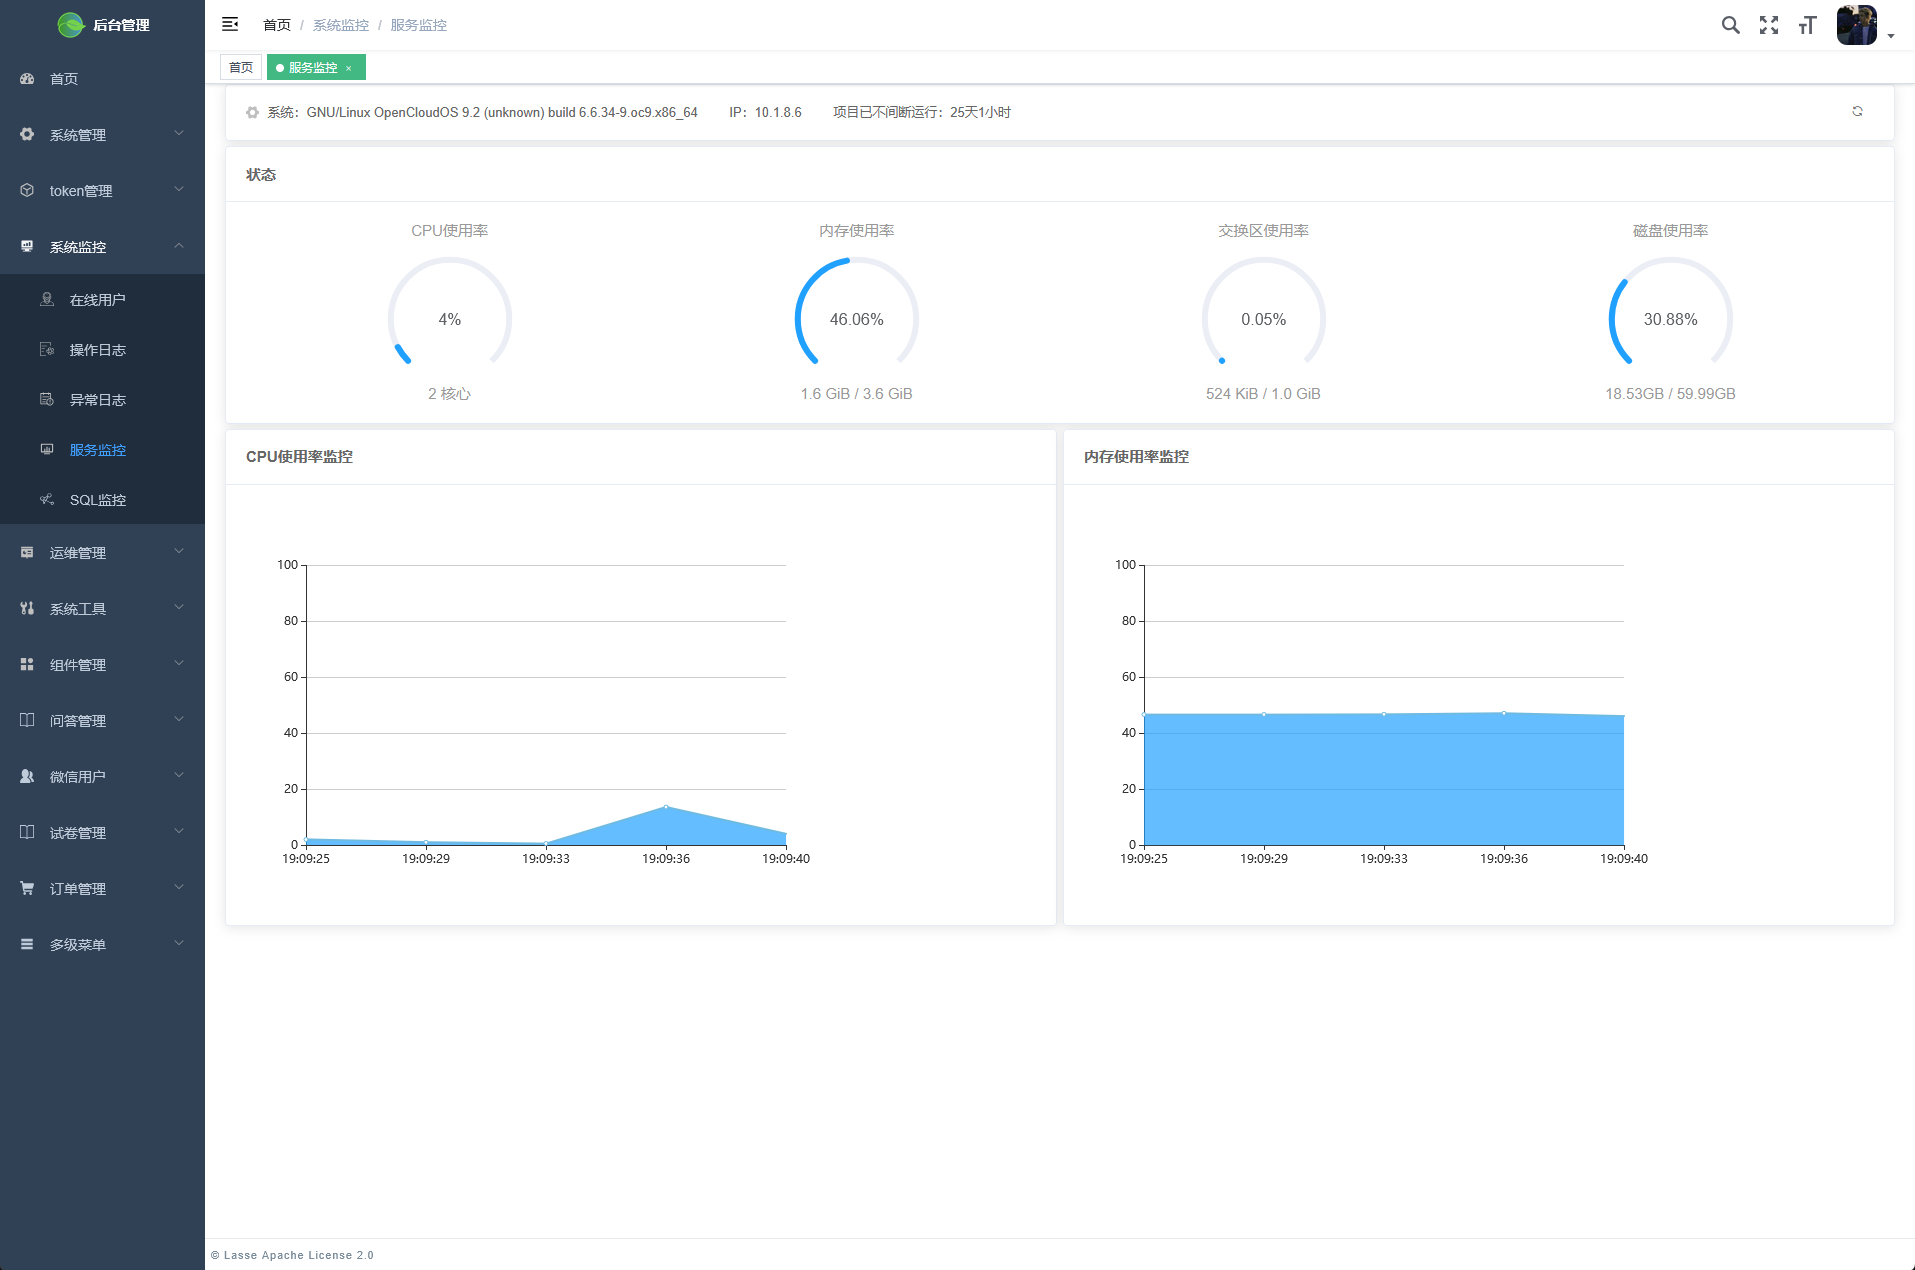Collapse the 系统监控 menu chevron
1915x1270 pixels.
[x=179, y=245]
